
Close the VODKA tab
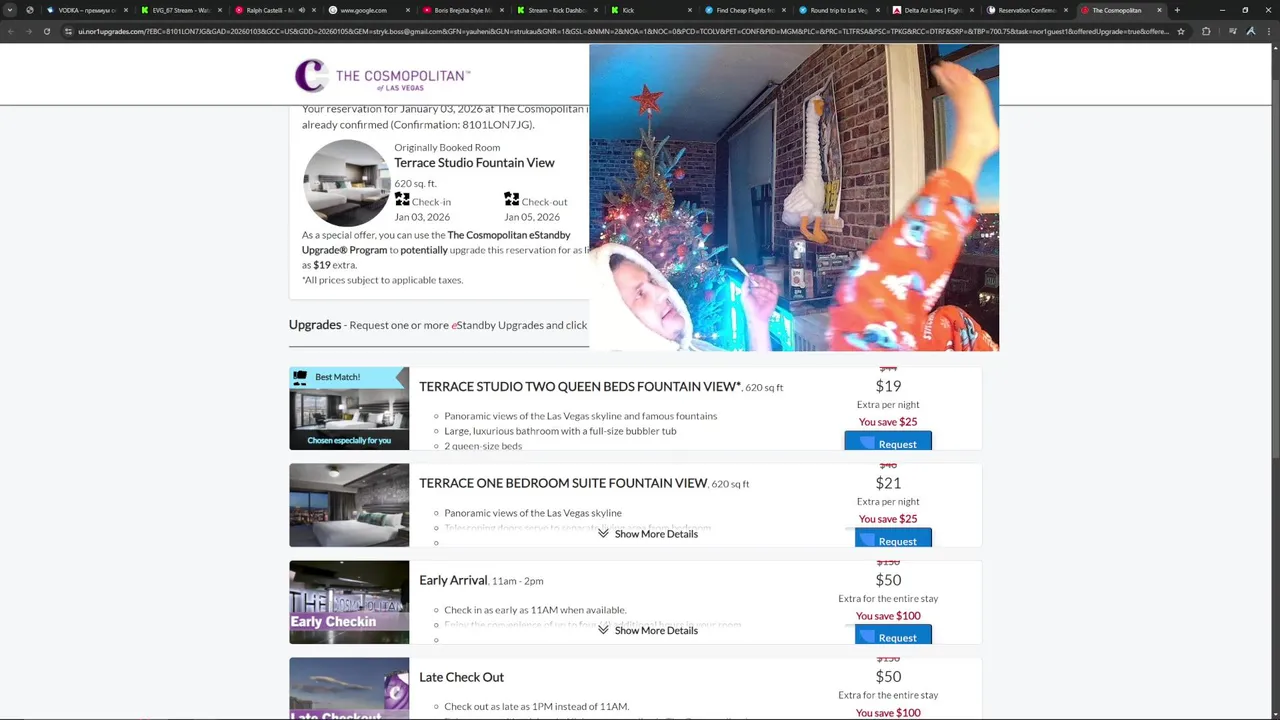tap(125, 10)
